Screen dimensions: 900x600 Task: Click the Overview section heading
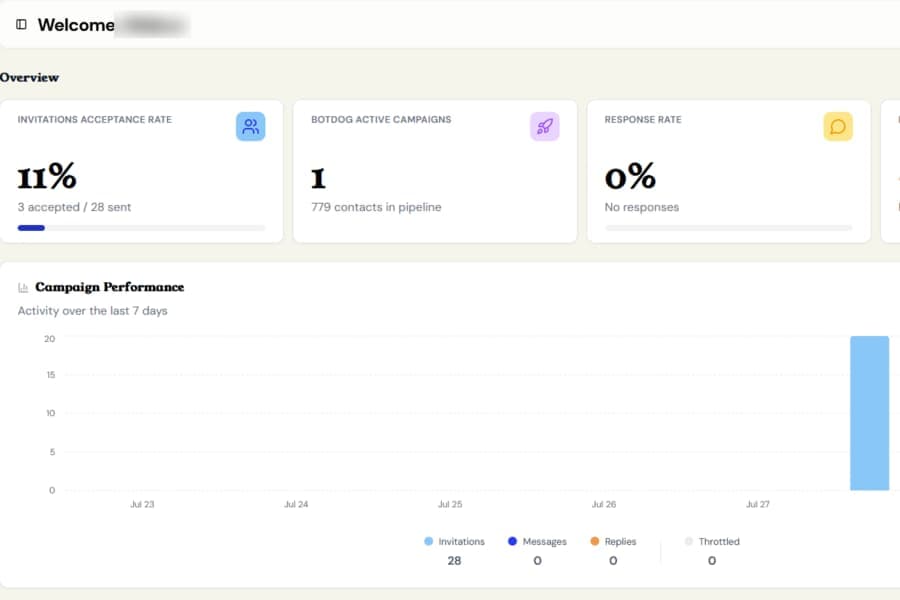click(x=29, y=78)
